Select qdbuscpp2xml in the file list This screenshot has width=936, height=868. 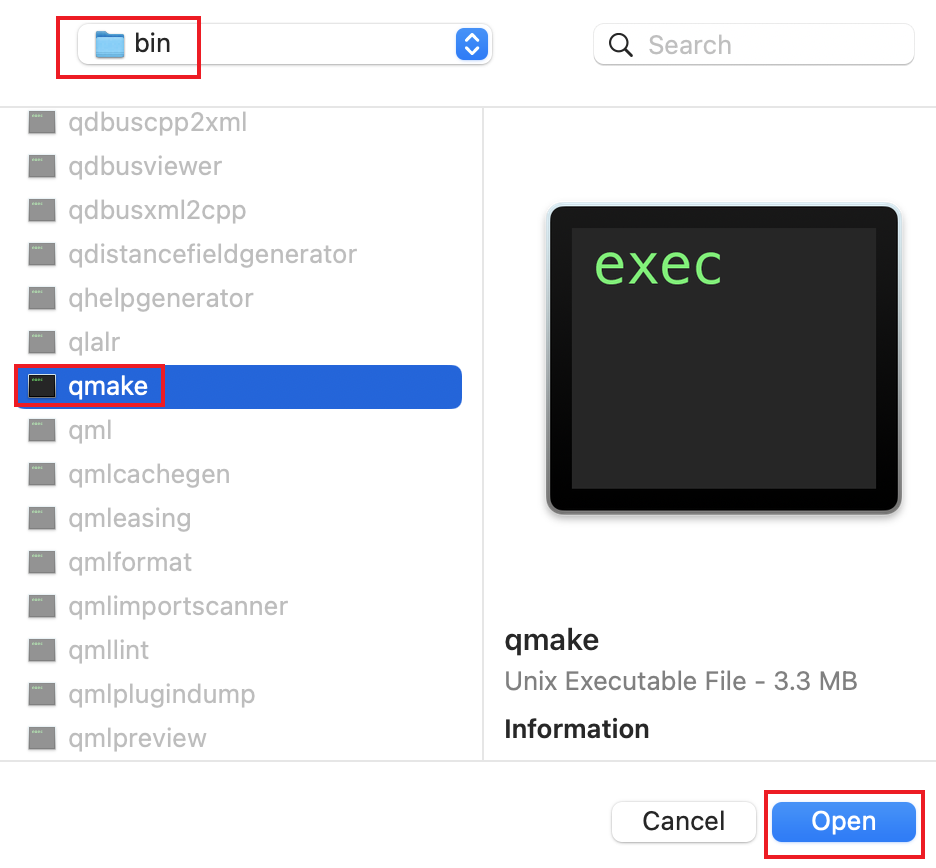pos(158,123)
